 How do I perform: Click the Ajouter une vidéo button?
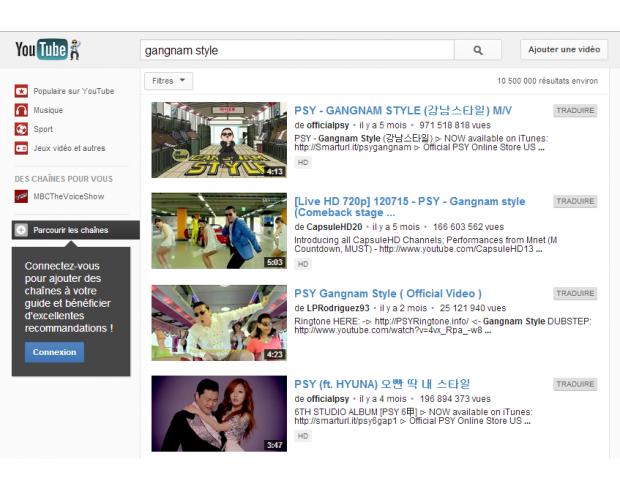click(x=564, y=49)
